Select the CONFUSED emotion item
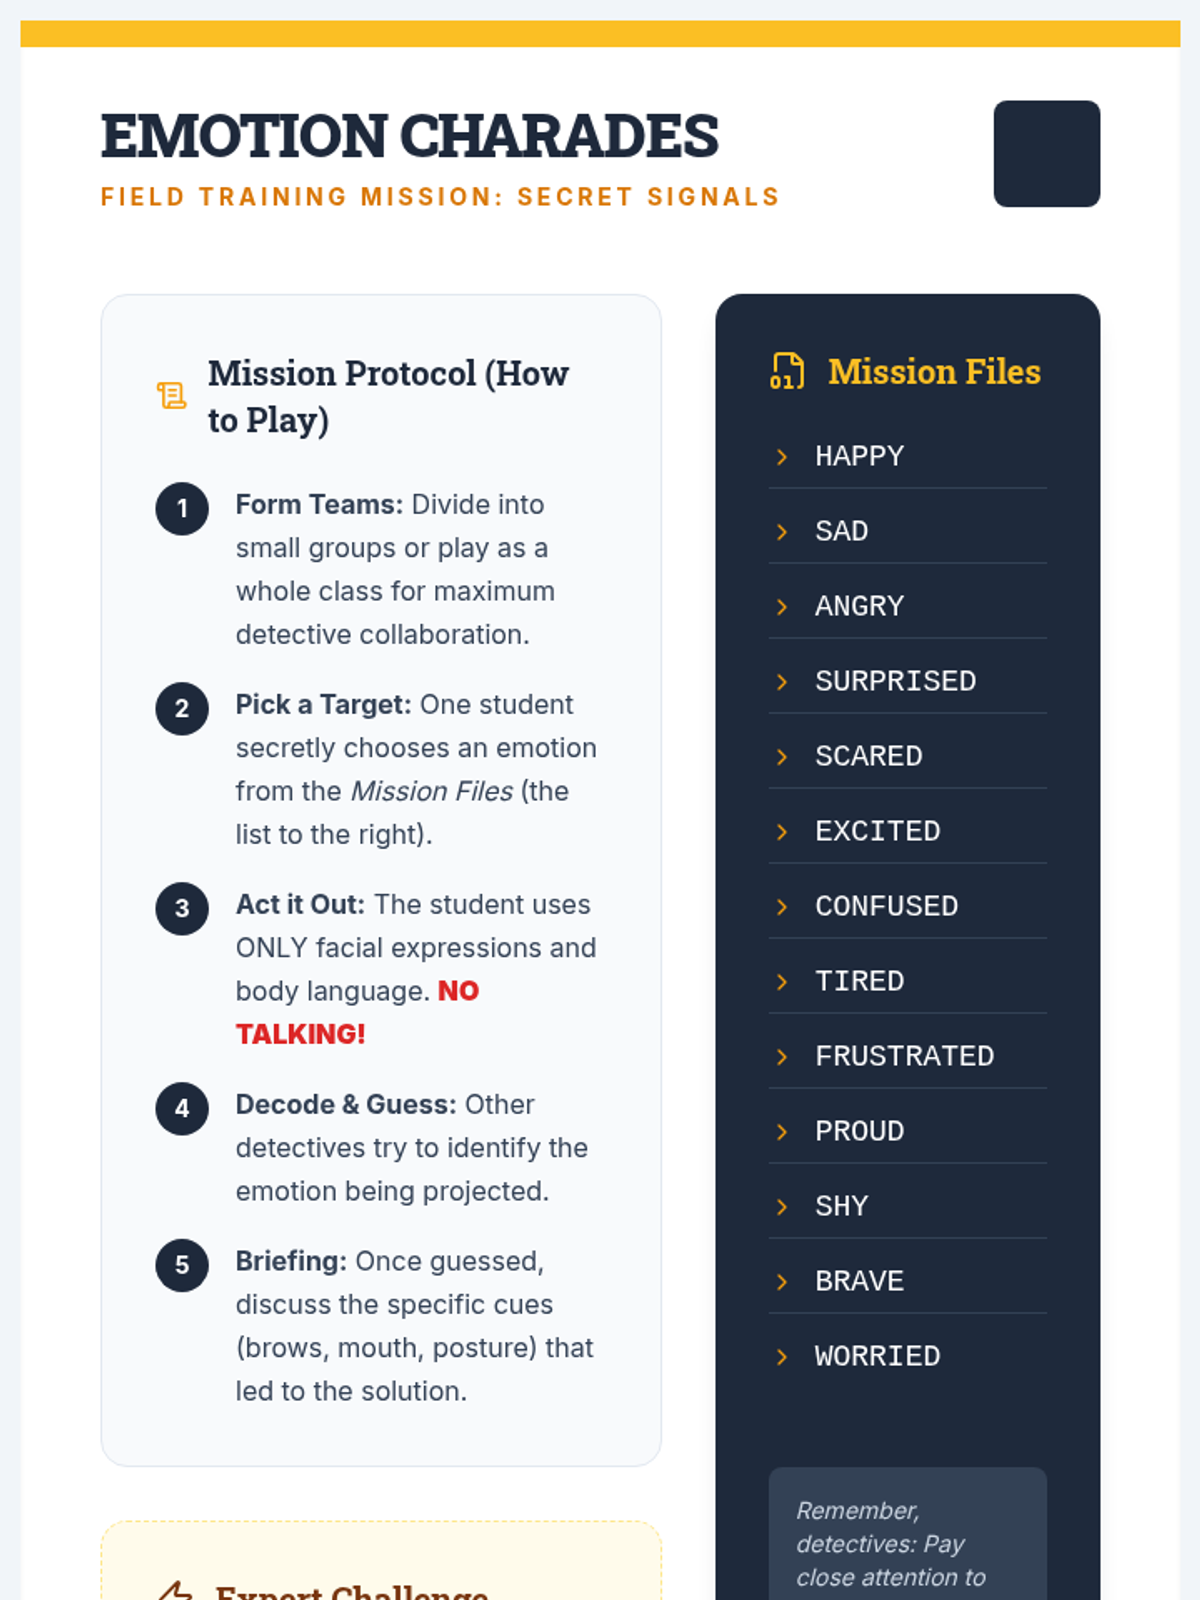Screen dimensions: 1200x1600 [x=886, y=906]
